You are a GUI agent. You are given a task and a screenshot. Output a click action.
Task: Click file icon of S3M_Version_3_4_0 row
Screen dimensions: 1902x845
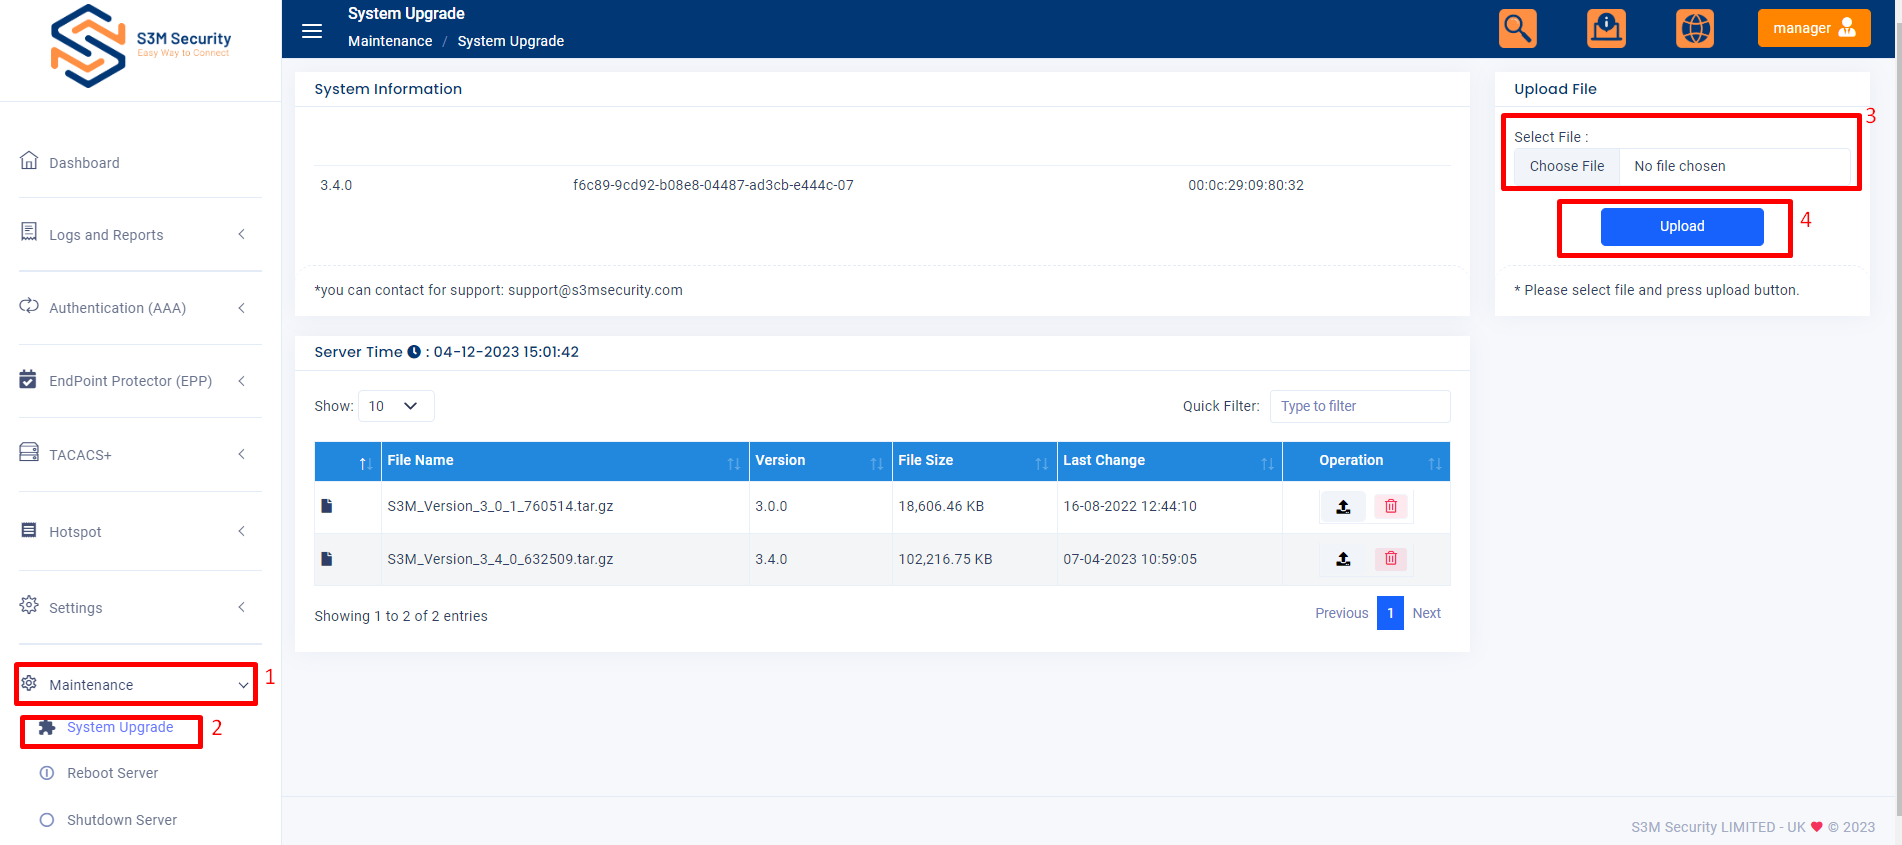(x=326, y=559)
